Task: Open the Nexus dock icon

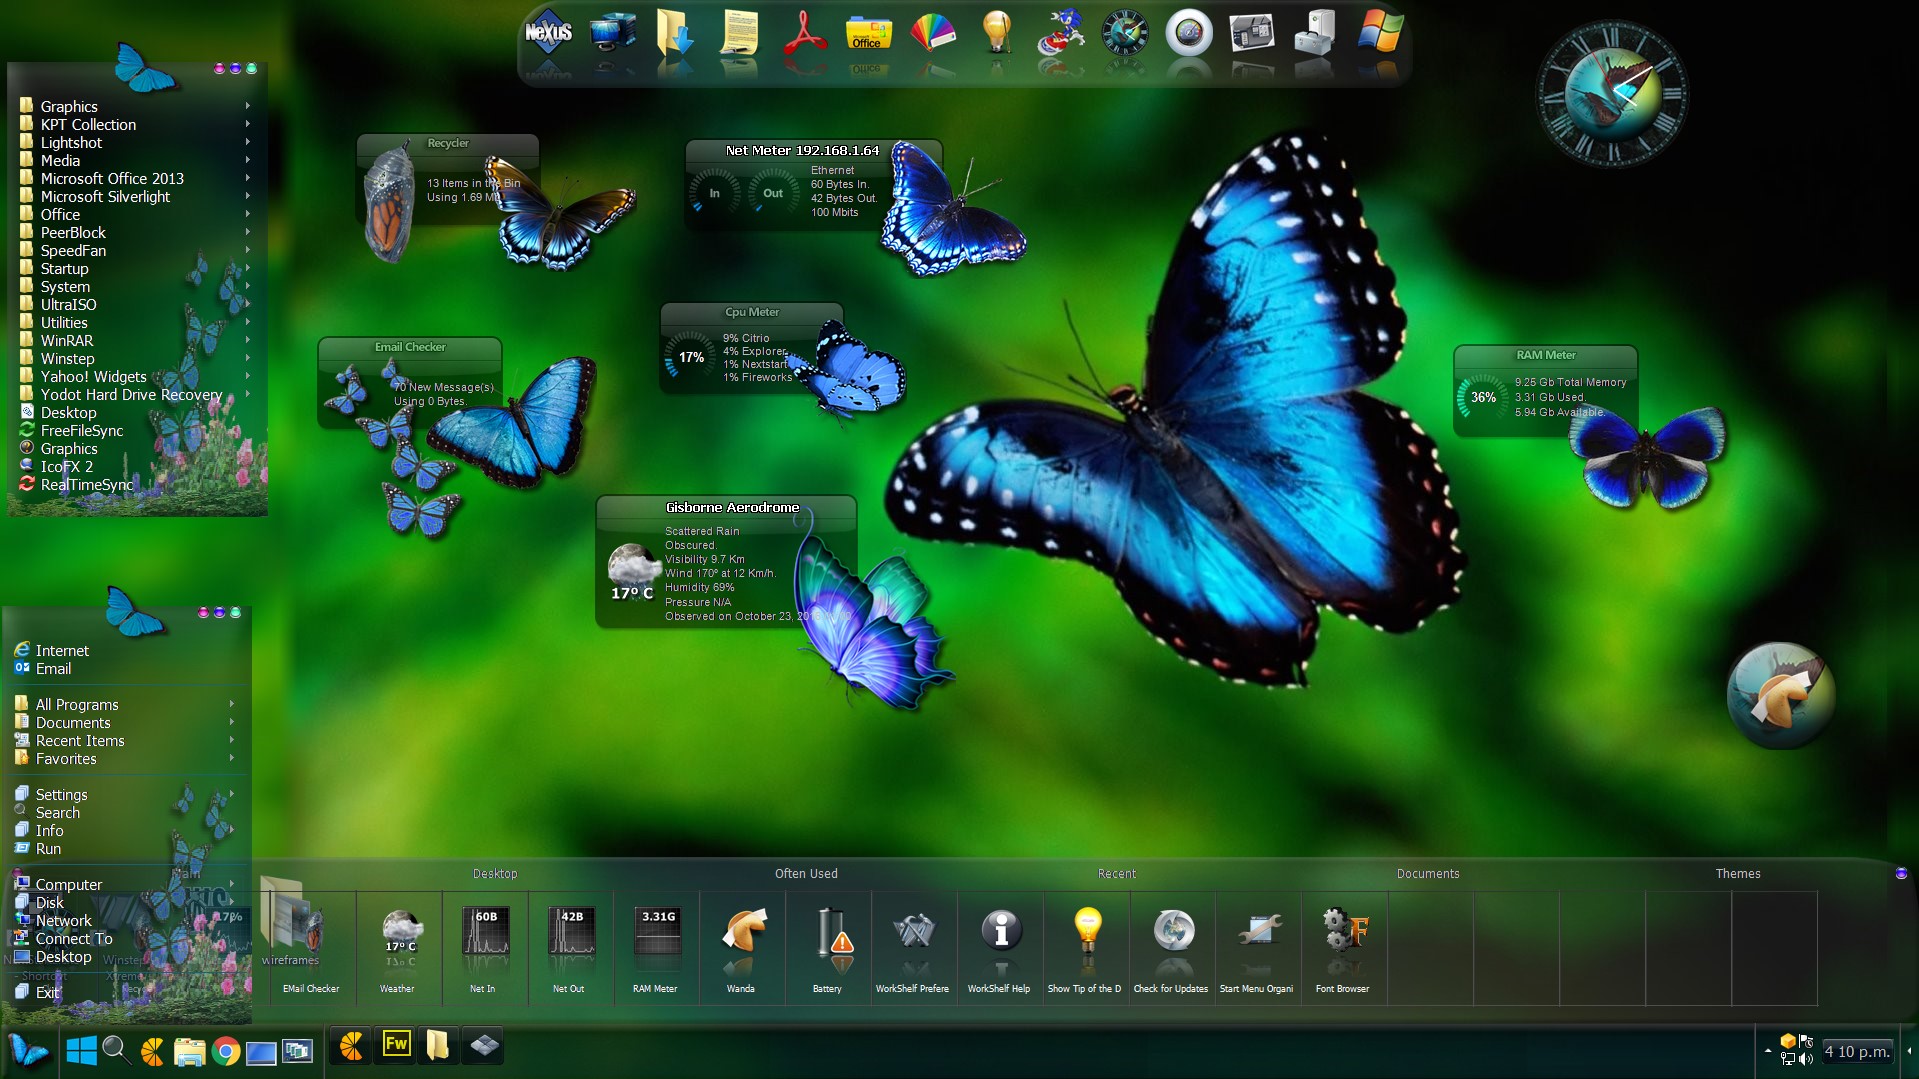Action: [x=548, y=34]
